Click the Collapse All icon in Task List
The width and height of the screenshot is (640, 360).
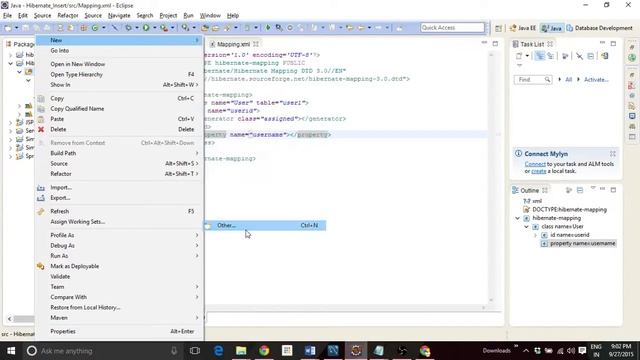pos(591,56)
